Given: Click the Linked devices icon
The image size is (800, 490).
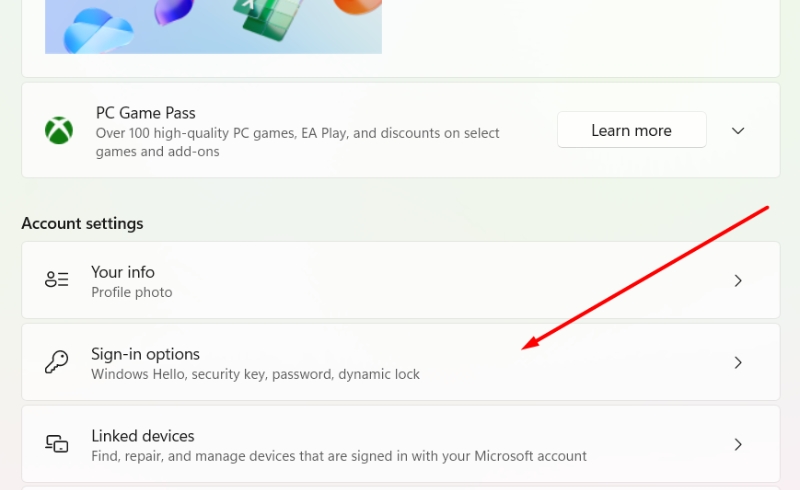Looking at the screenshot, I should [x=57, y=444].
